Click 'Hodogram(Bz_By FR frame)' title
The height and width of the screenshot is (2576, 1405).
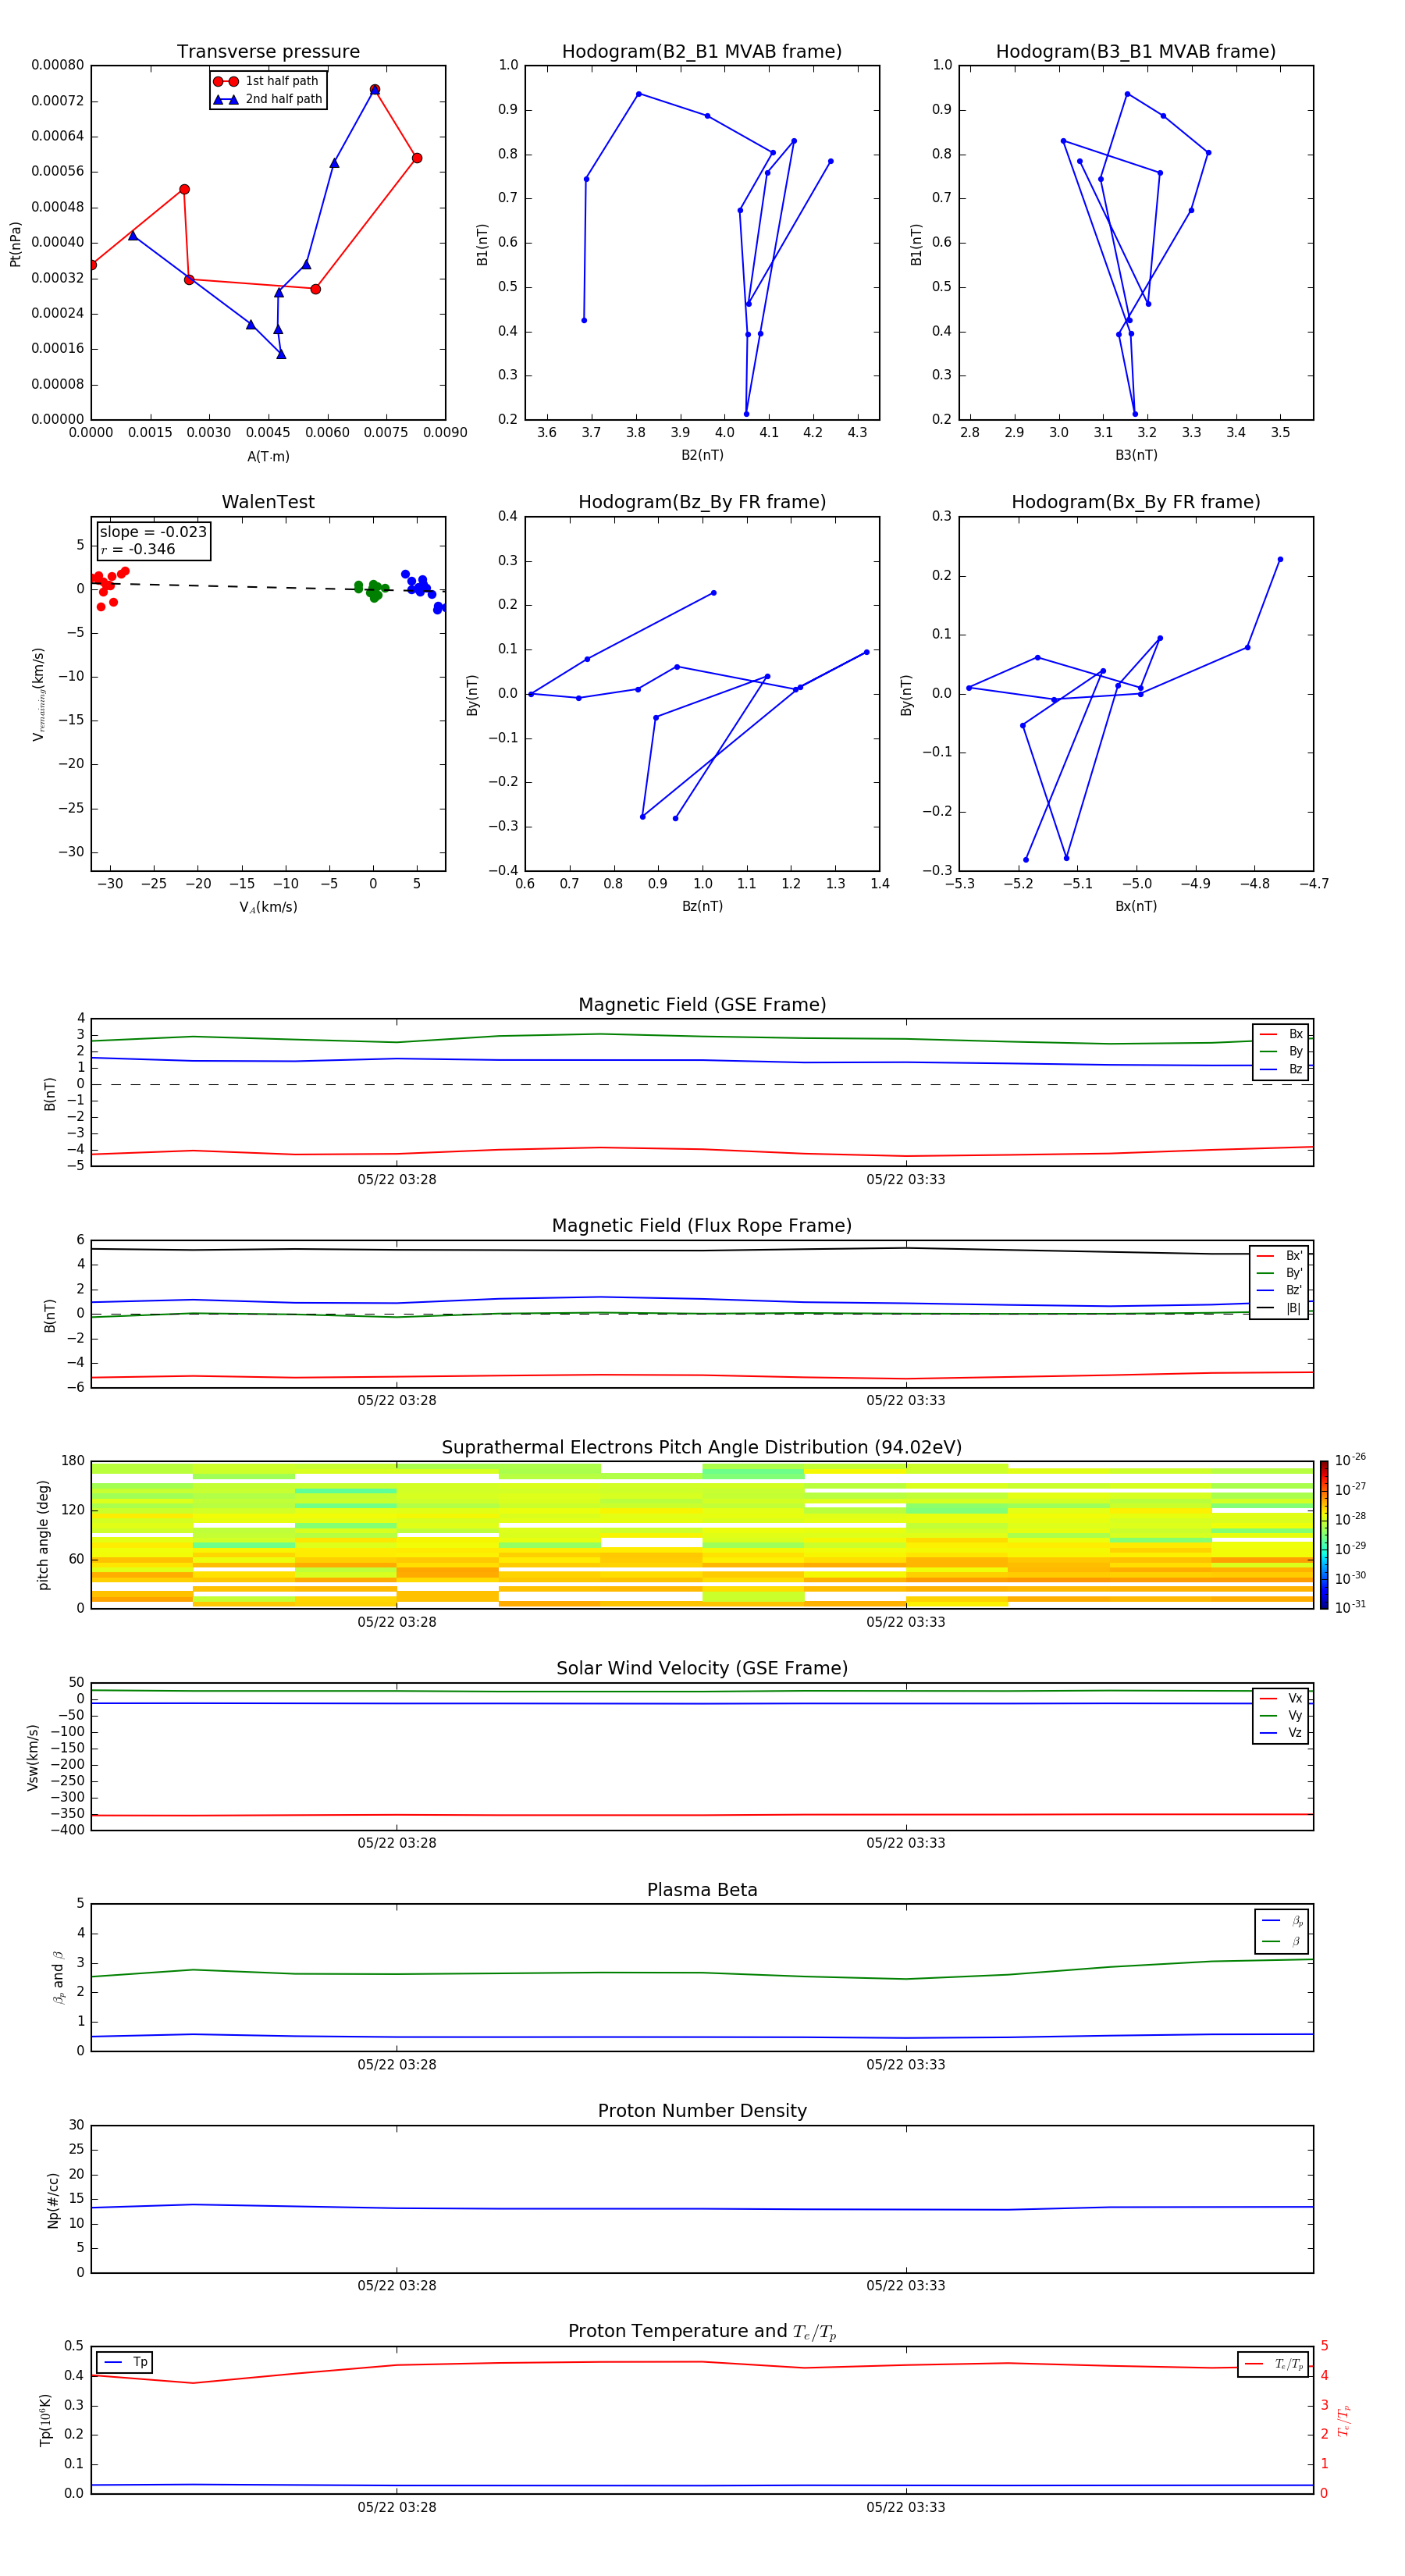click(x=702, y=502)
